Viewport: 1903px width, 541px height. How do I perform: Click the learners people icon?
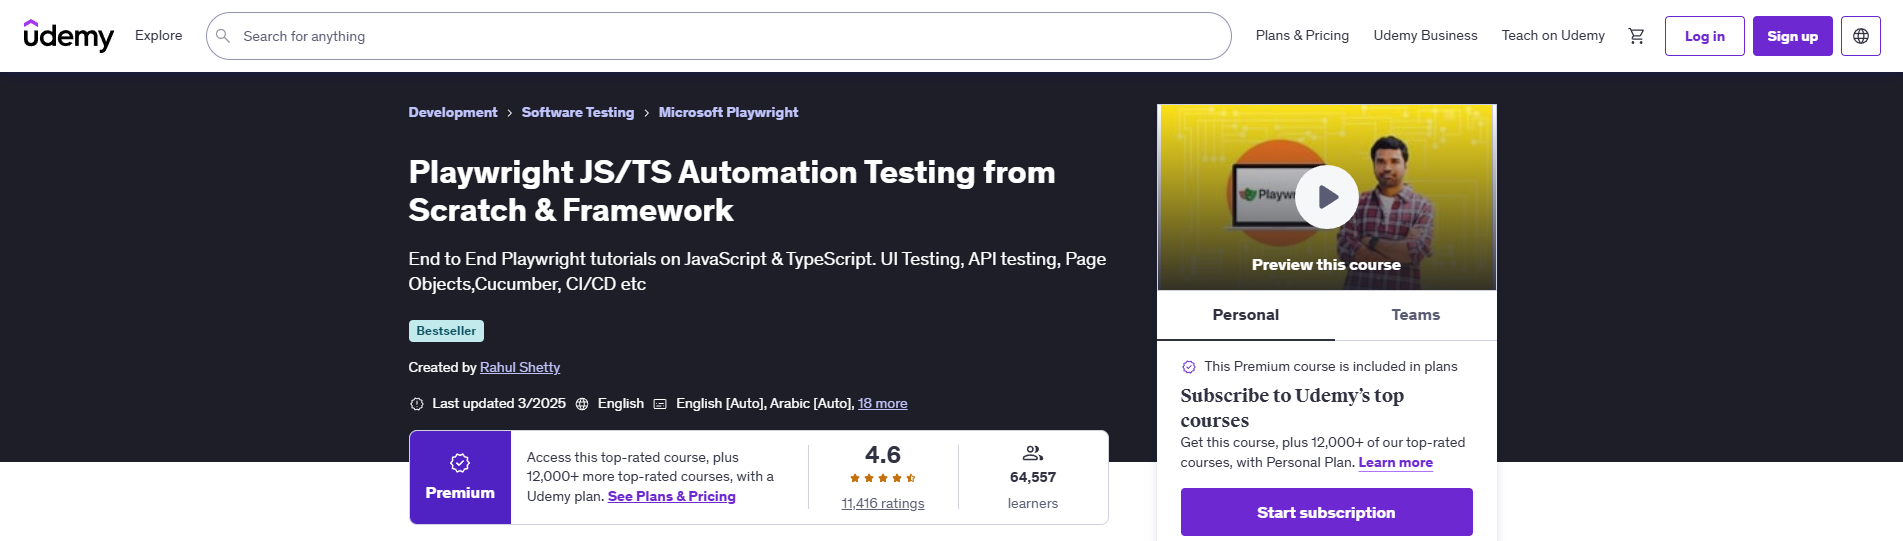coord(1033,453)
